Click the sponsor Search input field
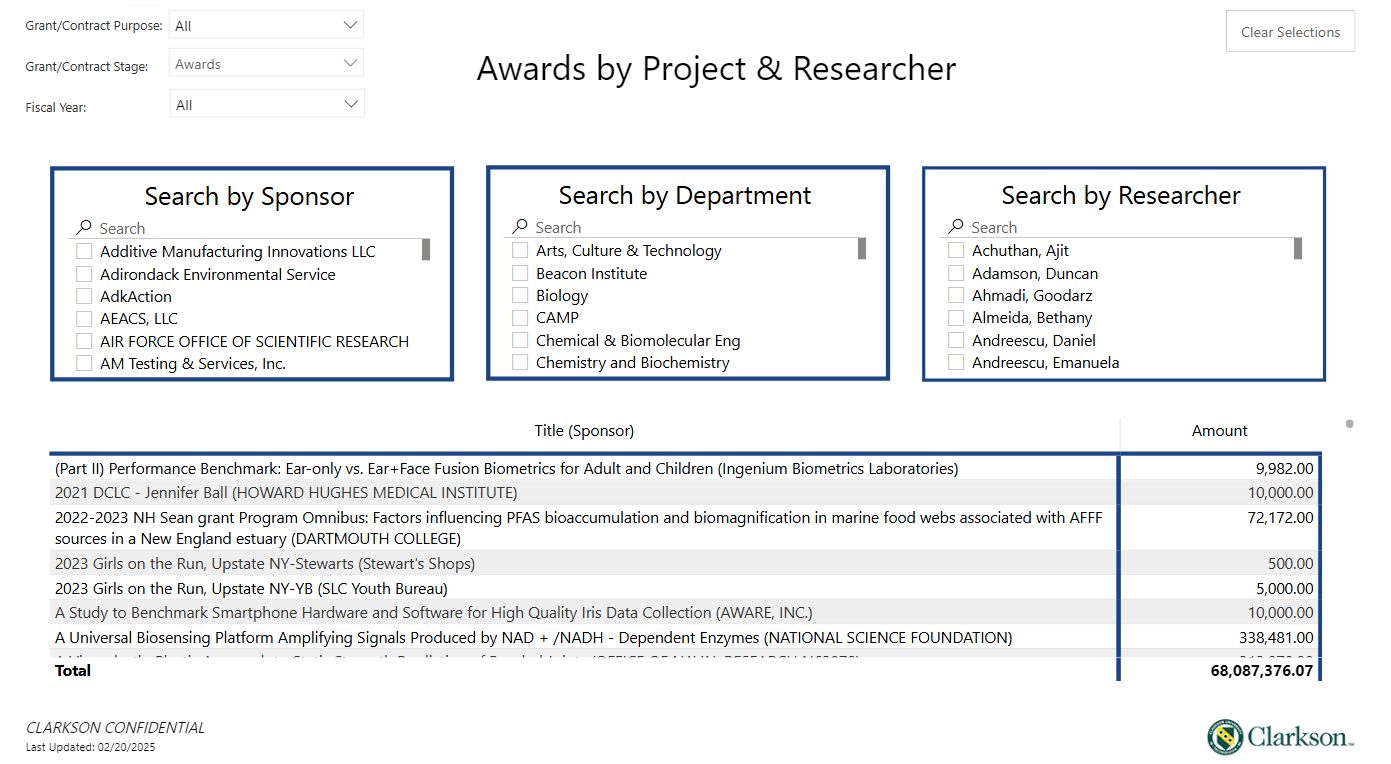The width and height of the screenshot is (1391, 764). click(x=255, y=228)
